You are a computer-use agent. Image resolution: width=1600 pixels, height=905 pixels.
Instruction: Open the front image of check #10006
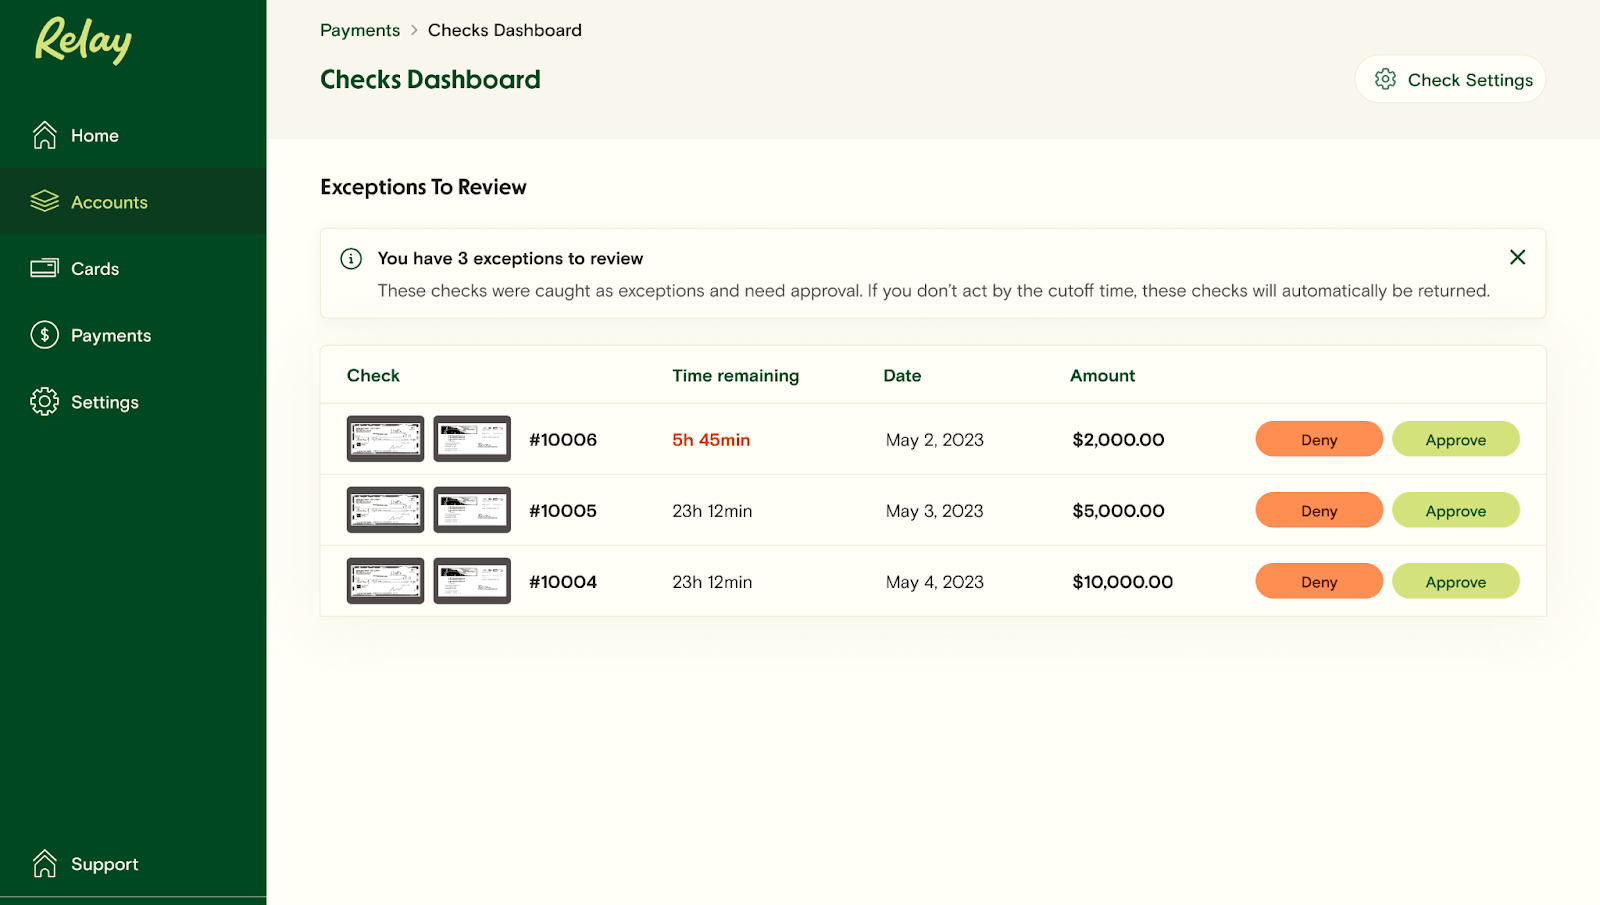[384, 438]
